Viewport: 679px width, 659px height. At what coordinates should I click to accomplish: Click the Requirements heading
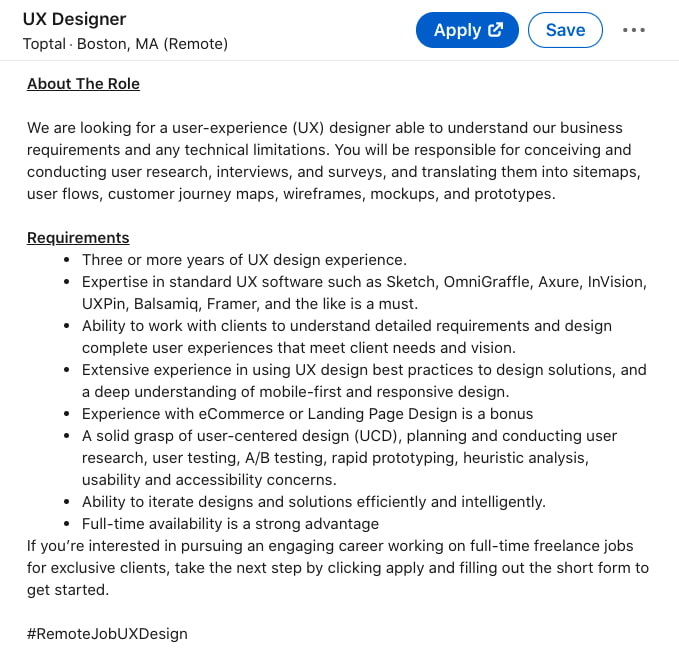pos(78,238)
